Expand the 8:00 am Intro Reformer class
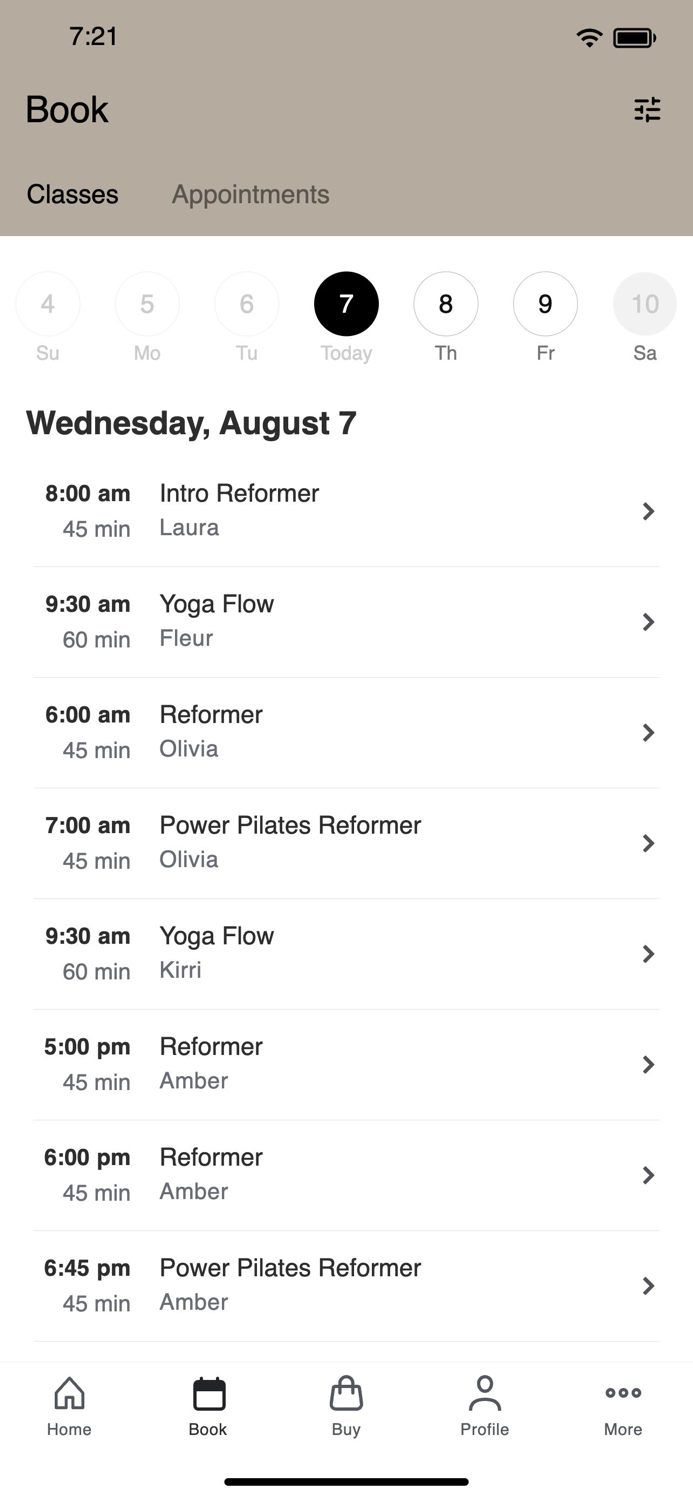 (x=346, y=510)
